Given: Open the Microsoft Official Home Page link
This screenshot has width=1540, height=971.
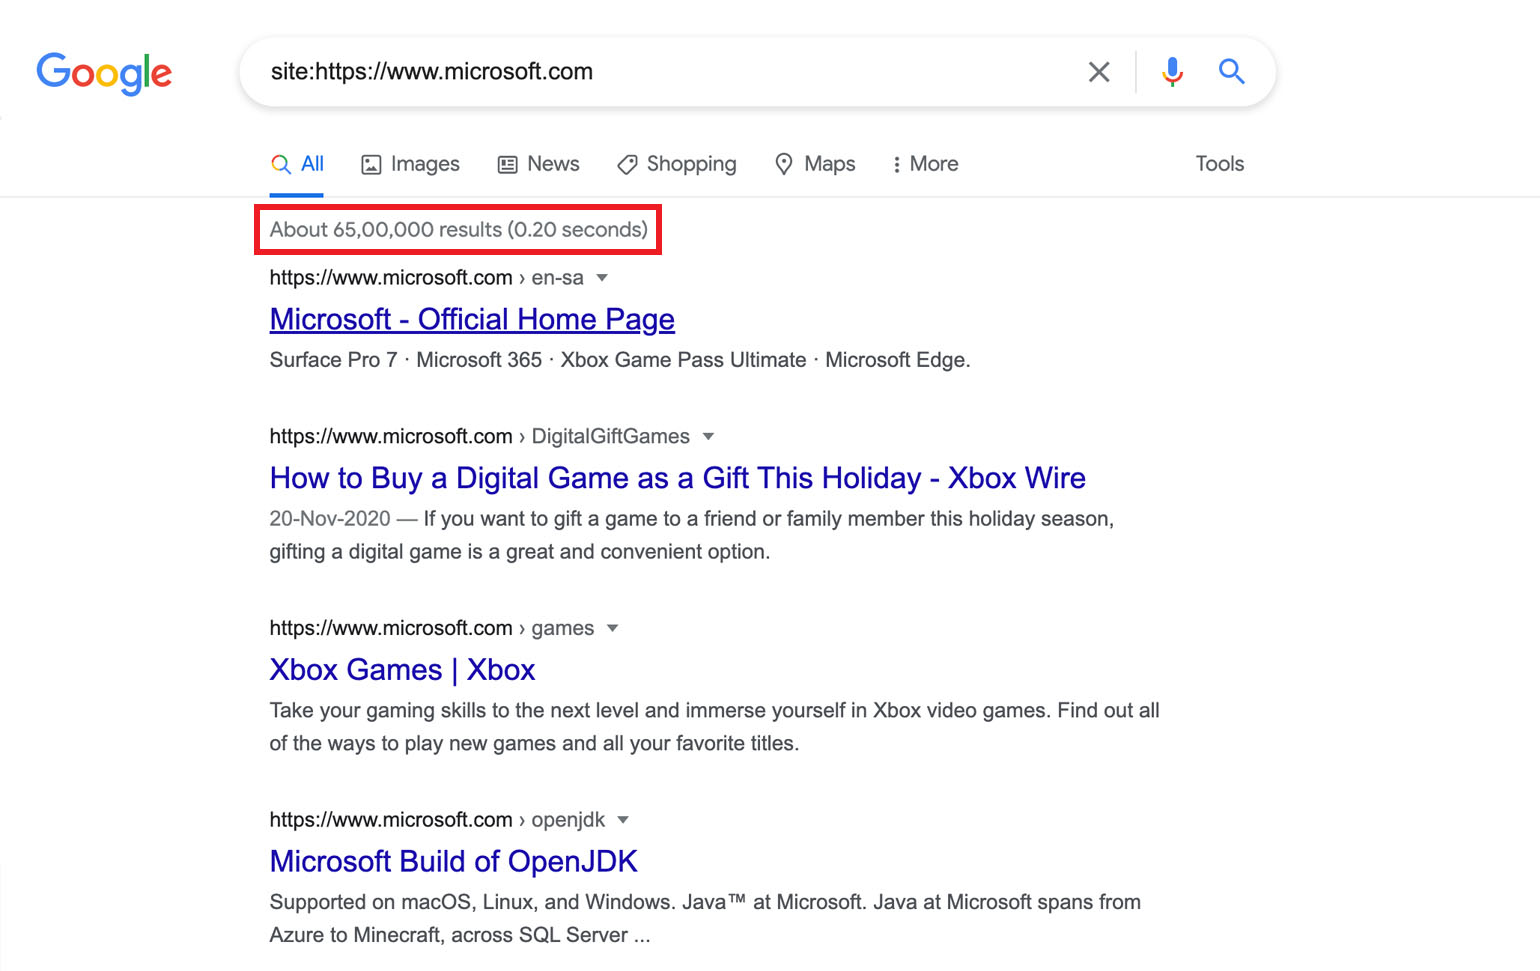Looking at the screenshot, I should (471, 318).
